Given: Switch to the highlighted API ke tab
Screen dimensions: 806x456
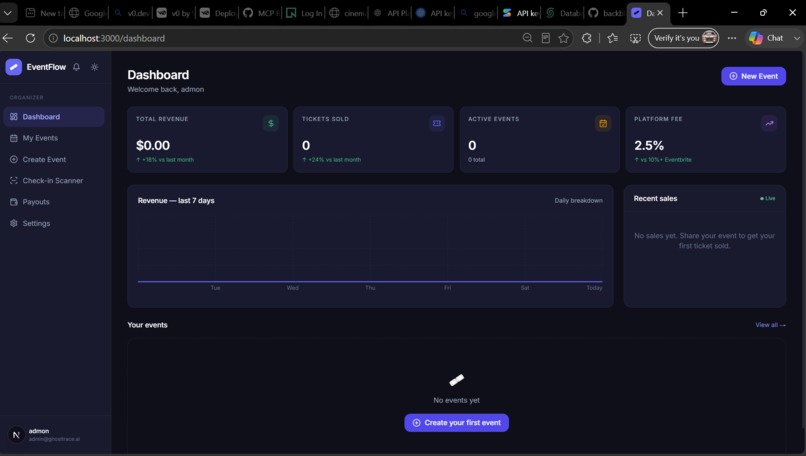Looking at the screenshot, I should click(520, 13).
